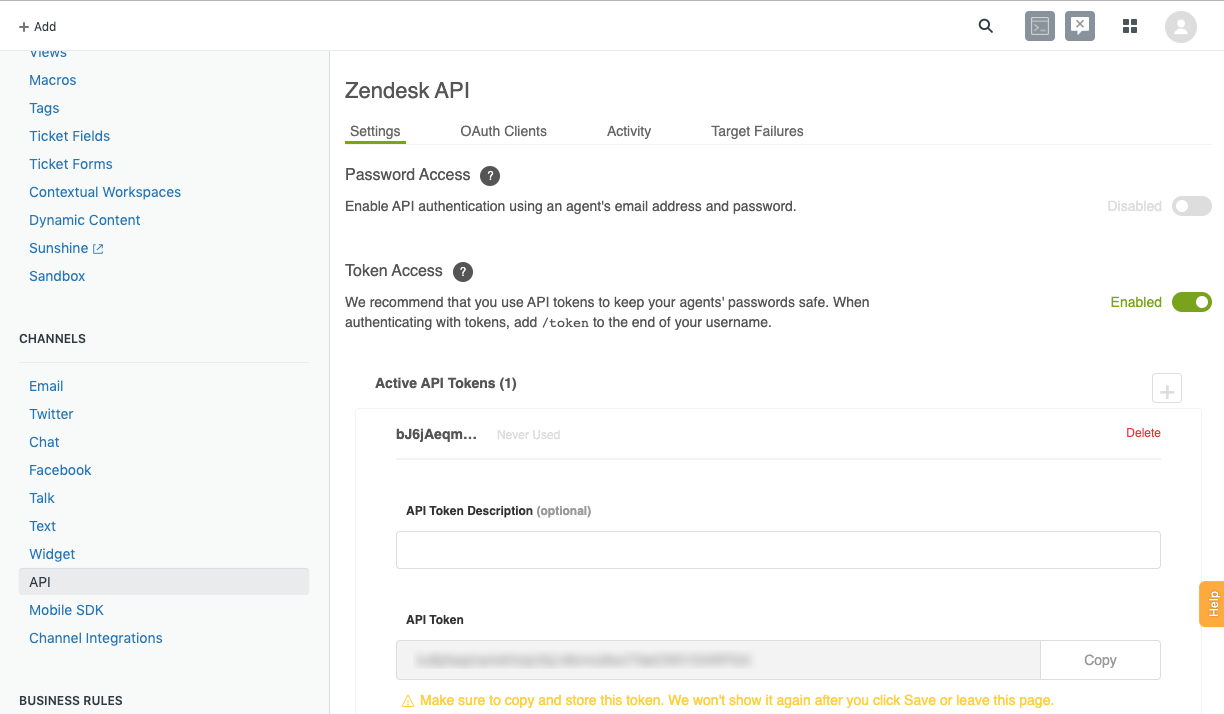Viewport: 1224px width, 714px height.
Task: Open Talk channel settings
Action: (42, 498)
